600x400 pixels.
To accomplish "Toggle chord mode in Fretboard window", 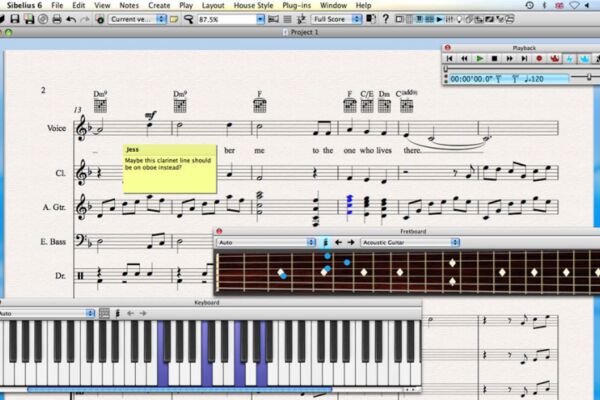I will click(326, 242).
